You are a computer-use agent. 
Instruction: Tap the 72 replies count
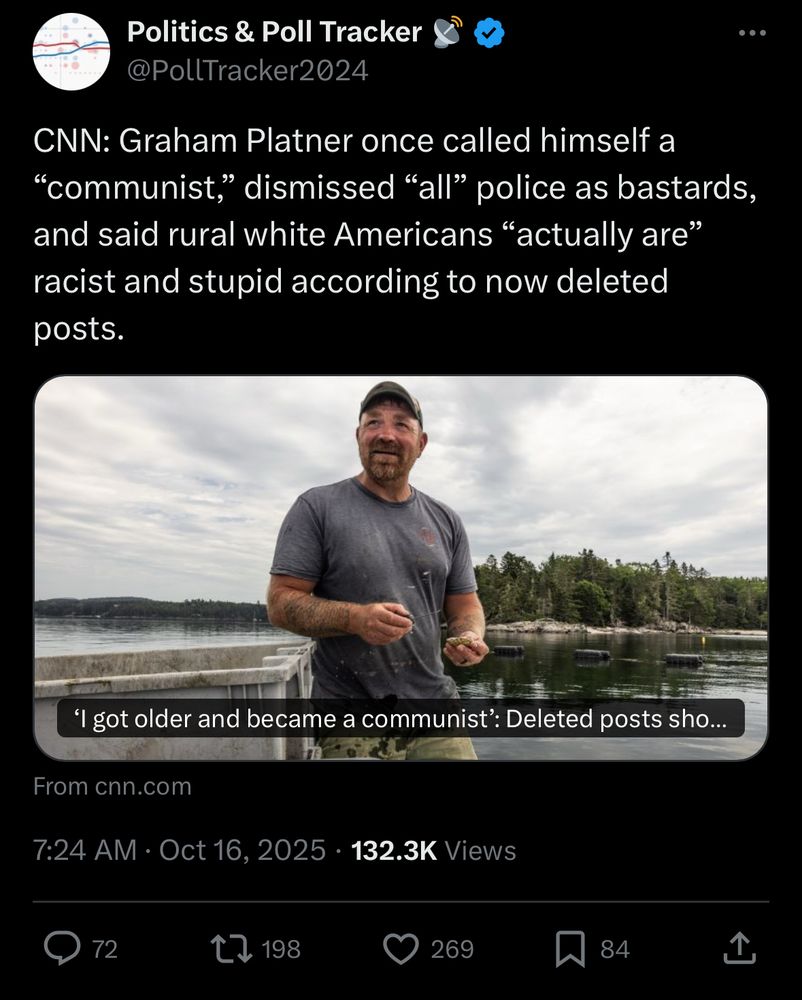[x=105, y=949]
